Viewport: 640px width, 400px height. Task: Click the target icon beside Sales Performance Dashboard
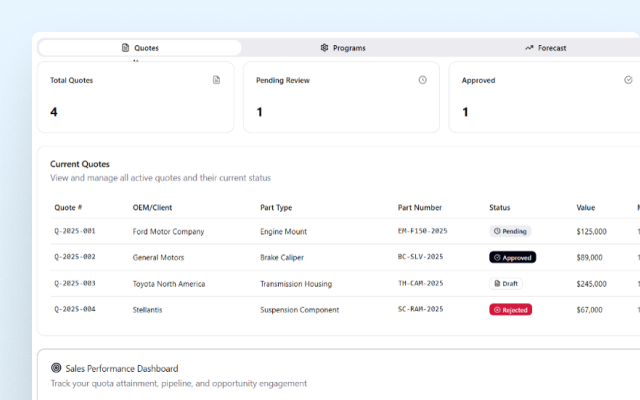point(56,368)
